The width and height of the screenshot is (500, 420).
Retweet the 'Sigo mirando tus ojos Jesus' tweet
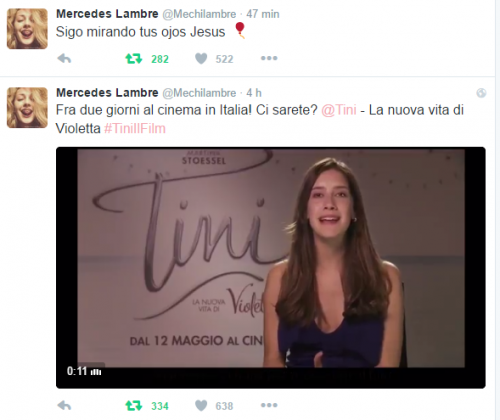point(134,59)
